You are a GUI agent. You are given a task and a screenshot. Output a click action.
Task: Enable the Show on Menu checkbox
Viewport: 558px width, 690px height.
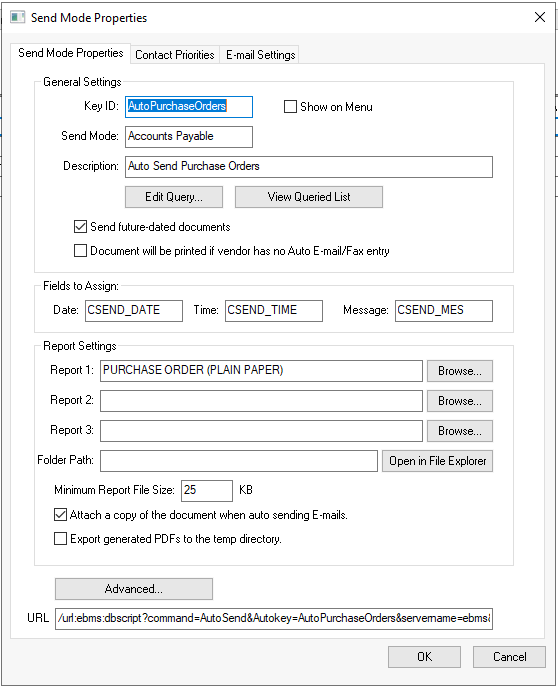(290, 107)
